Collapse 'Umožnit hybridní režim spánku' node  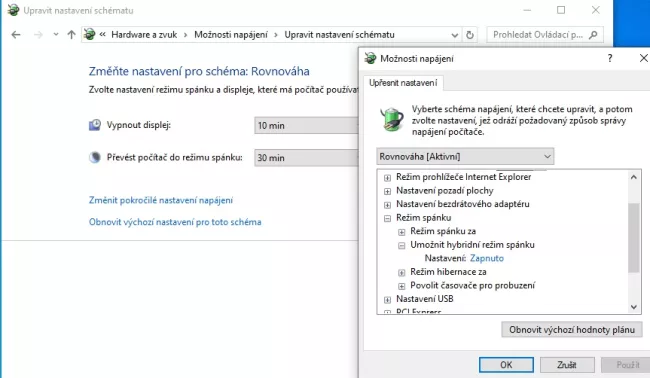(x=401, y=246)
